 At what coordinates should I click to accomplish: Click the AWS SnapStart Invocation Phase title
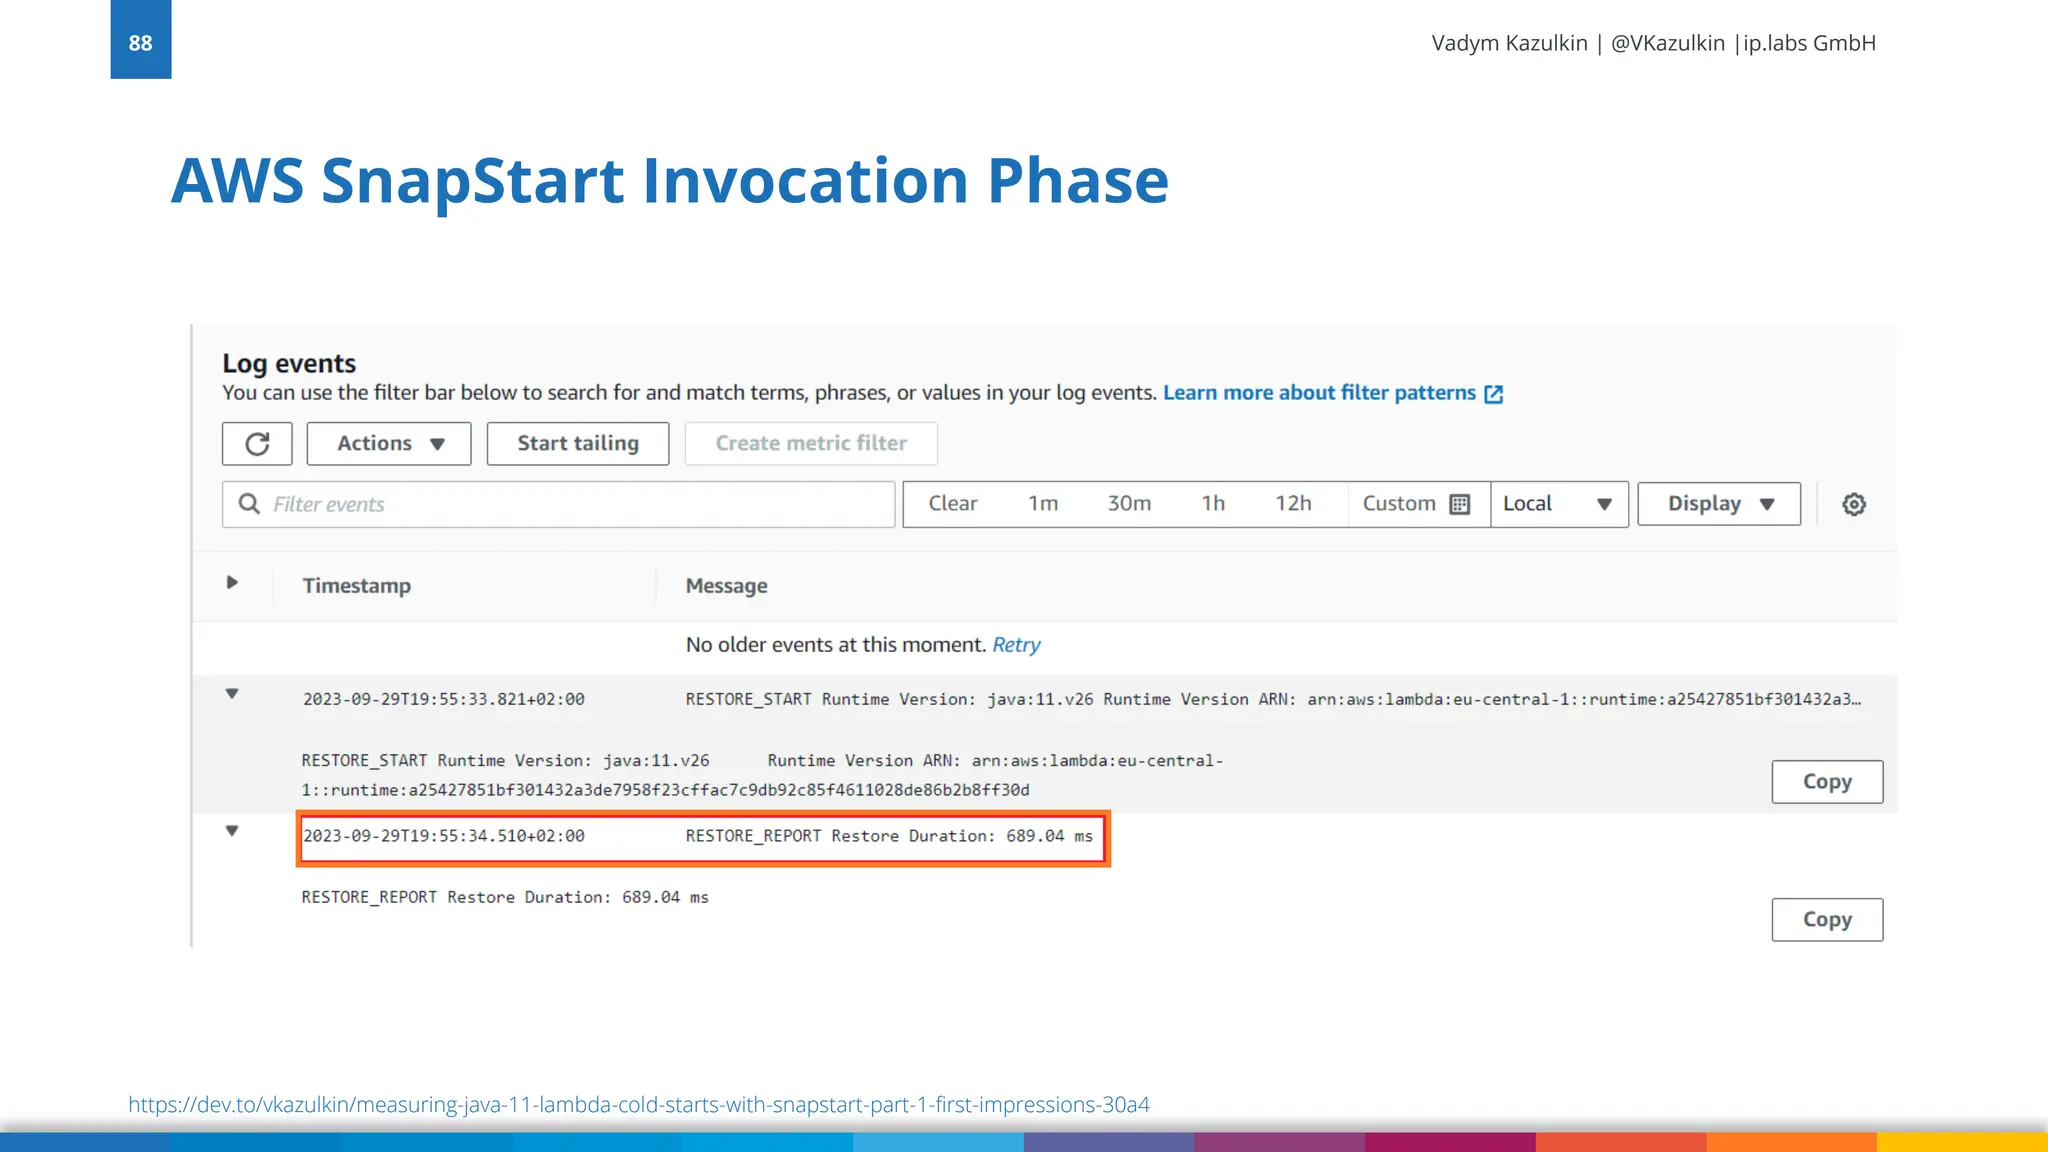tap(670, 181)
